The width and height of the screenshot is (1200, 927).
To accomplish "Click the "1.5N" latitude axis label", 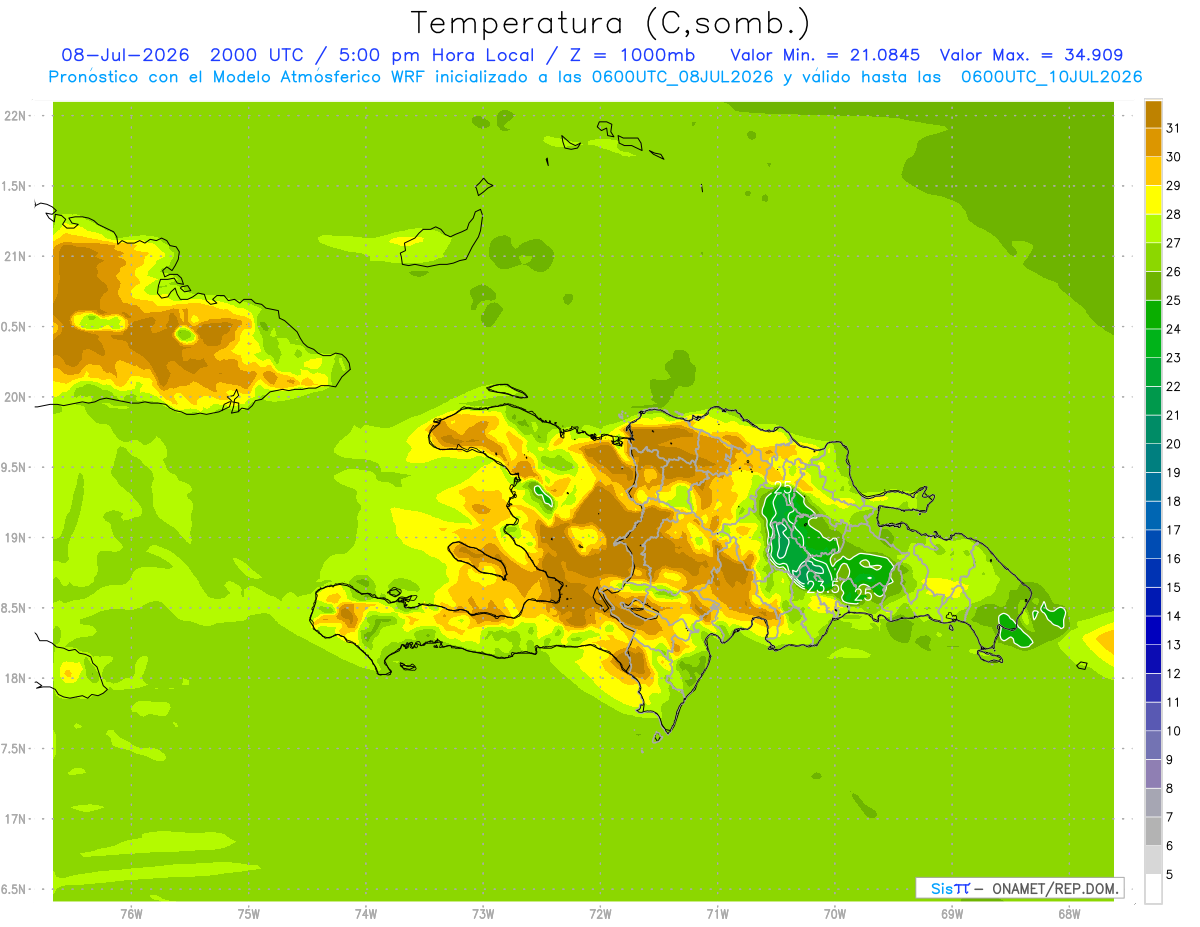I will (14, 186).
